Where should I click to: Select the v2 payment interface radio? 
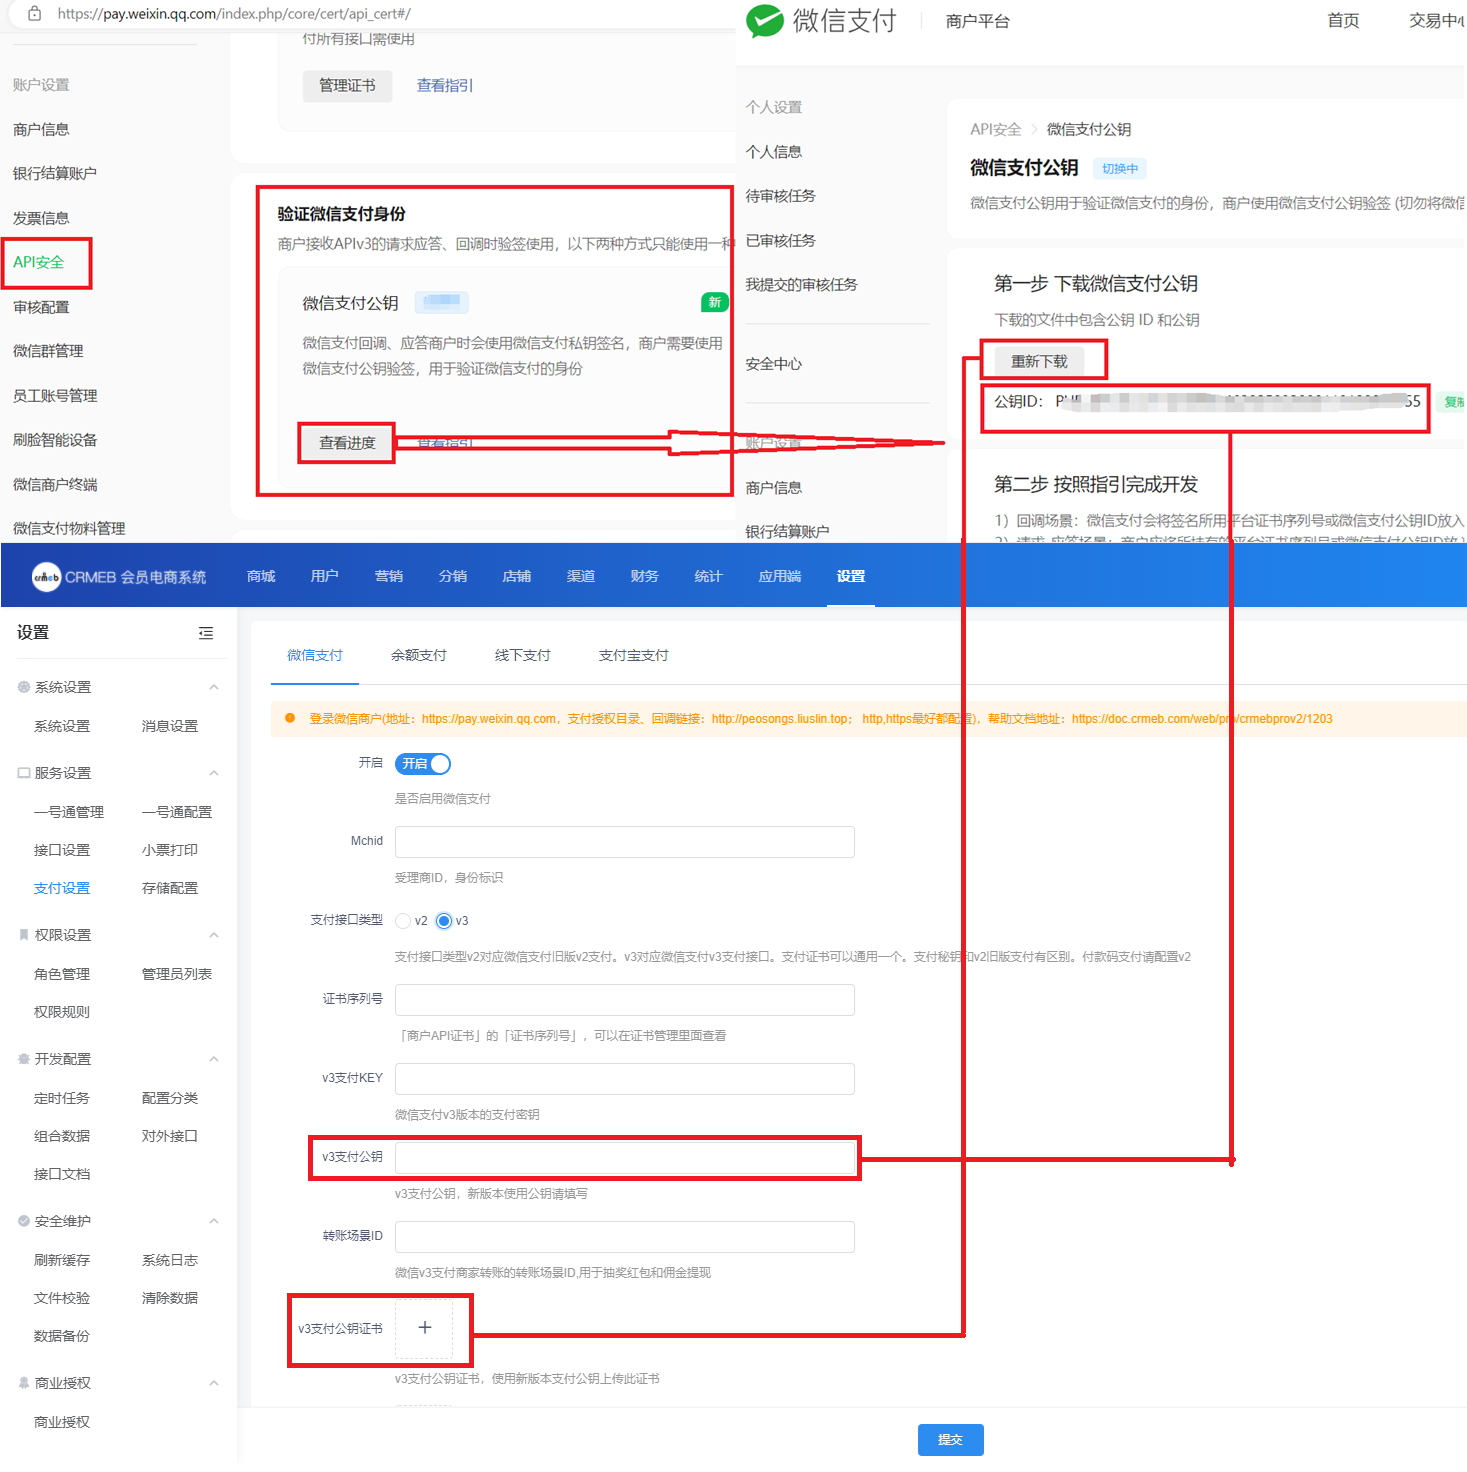(403, 921)
